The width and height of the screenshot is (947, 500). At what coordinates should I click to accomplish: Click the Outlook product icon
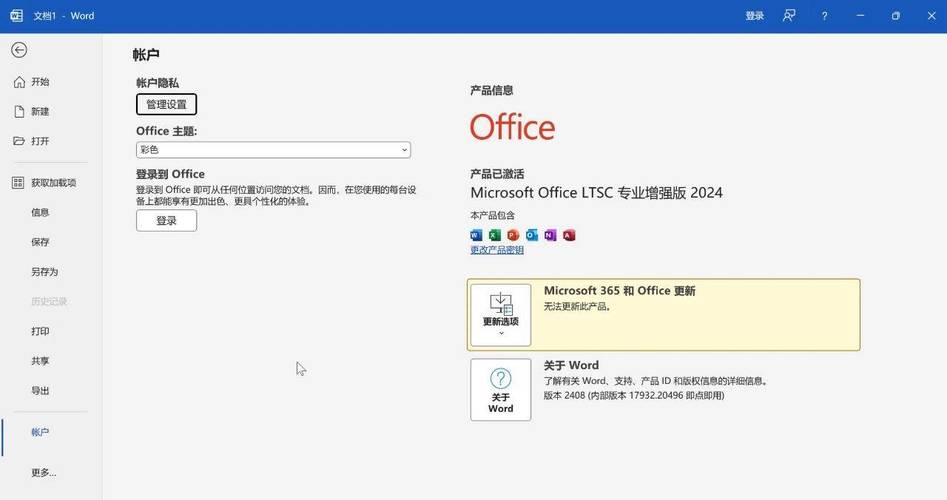531,236
